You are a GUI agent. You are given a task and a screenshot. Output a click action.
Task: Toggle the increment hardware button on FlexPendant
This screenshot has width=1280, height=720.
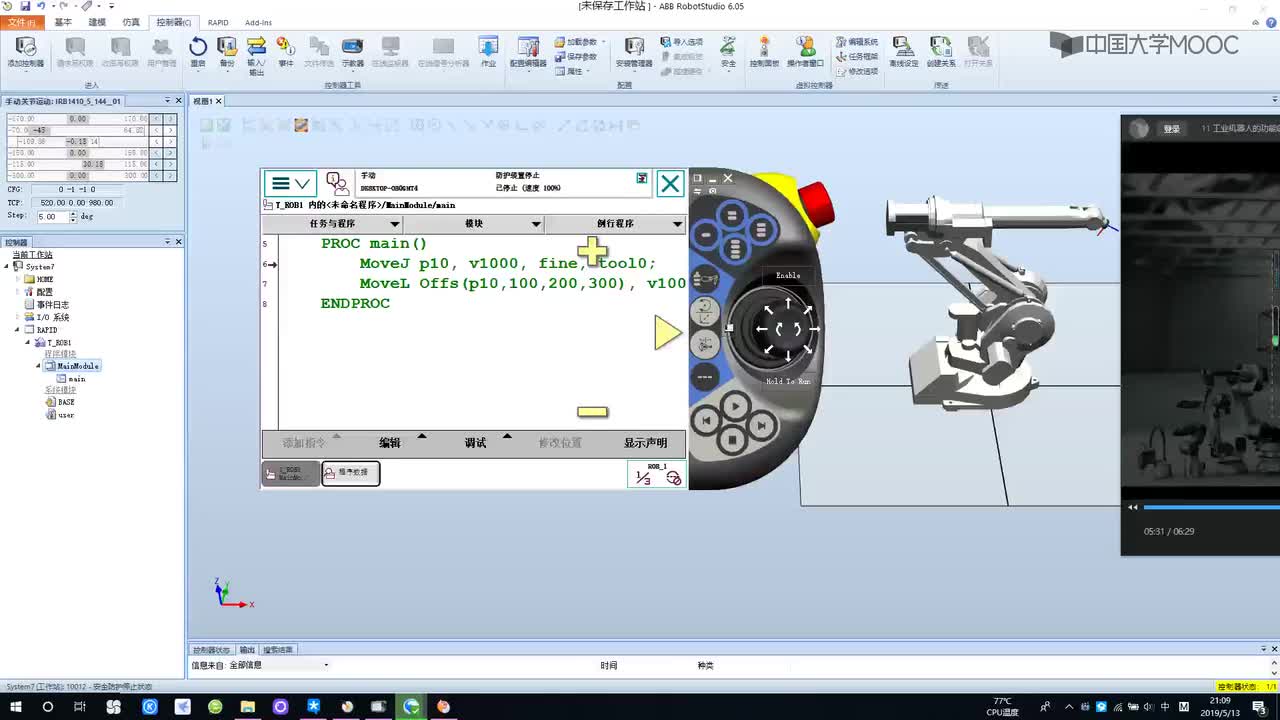704,377
